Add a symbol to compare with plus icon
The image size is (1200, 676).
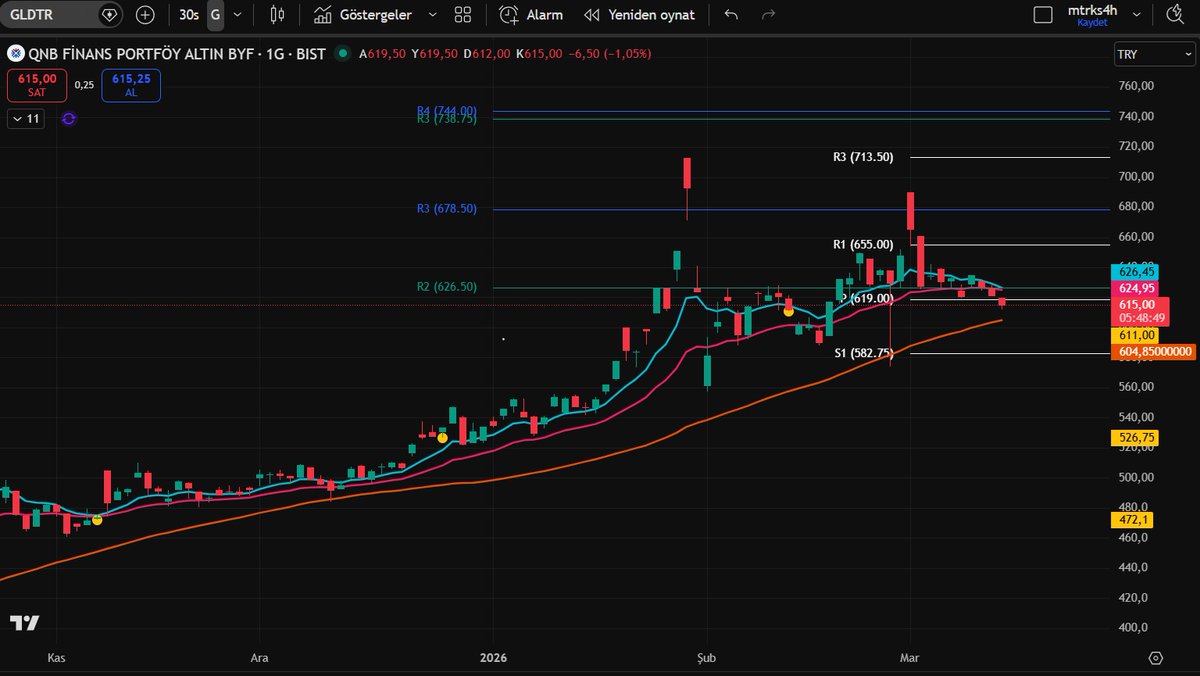pyautogui.click(x=145, y=15)
